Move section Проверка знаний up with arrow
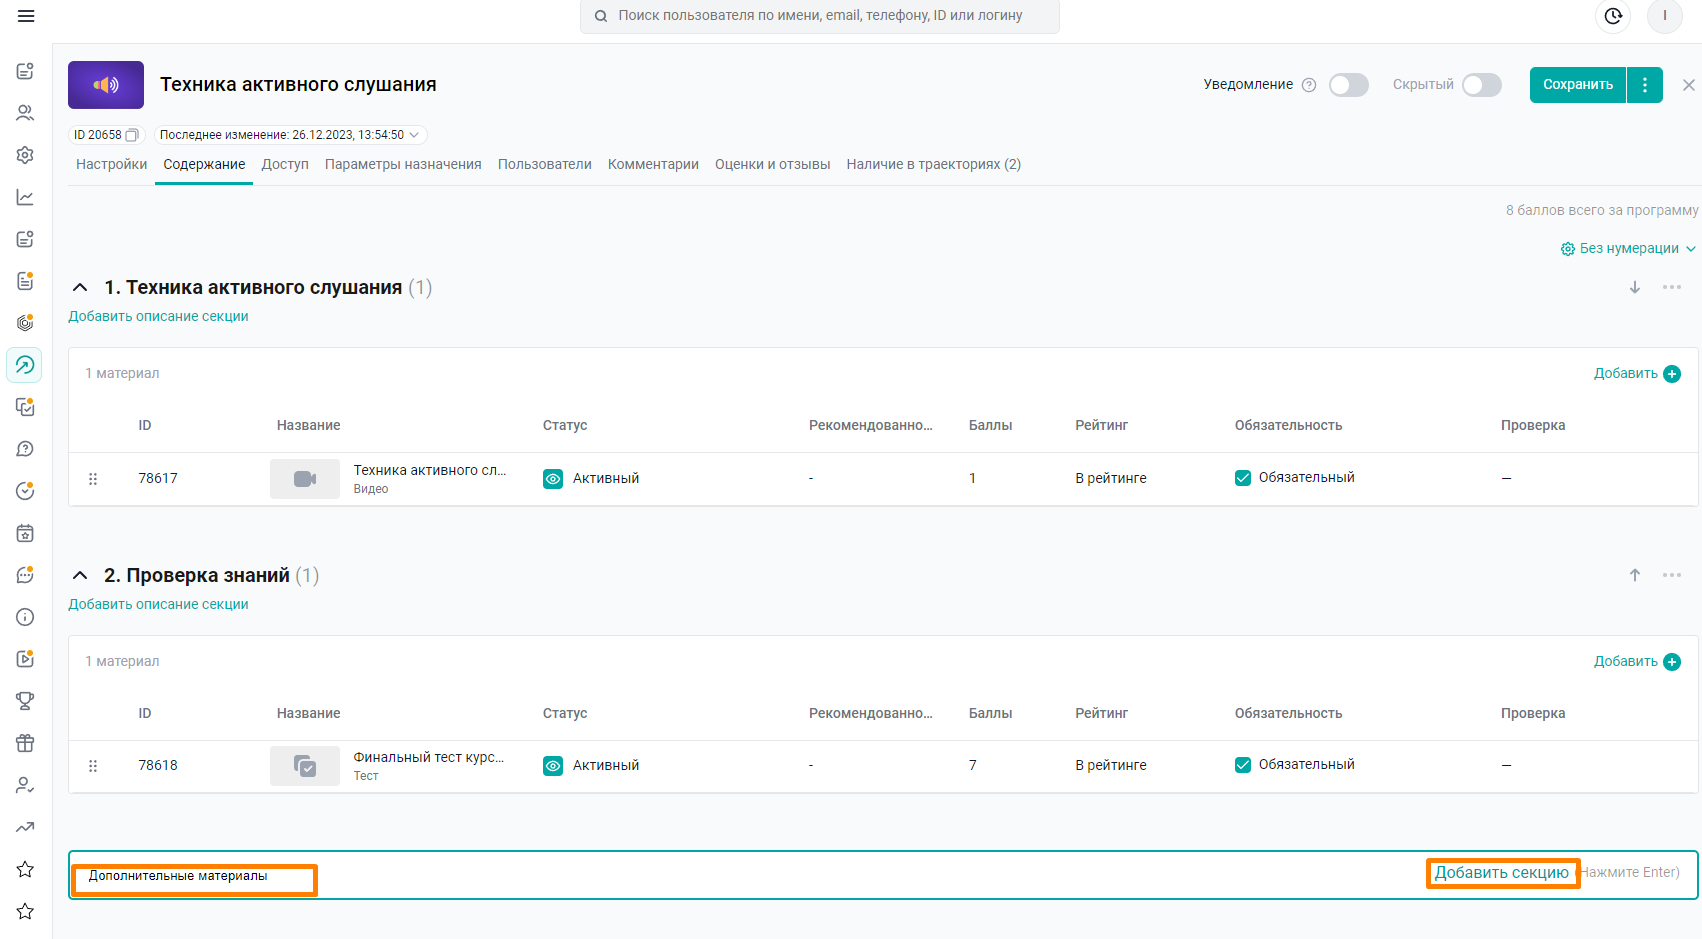 coord(1635,575)
